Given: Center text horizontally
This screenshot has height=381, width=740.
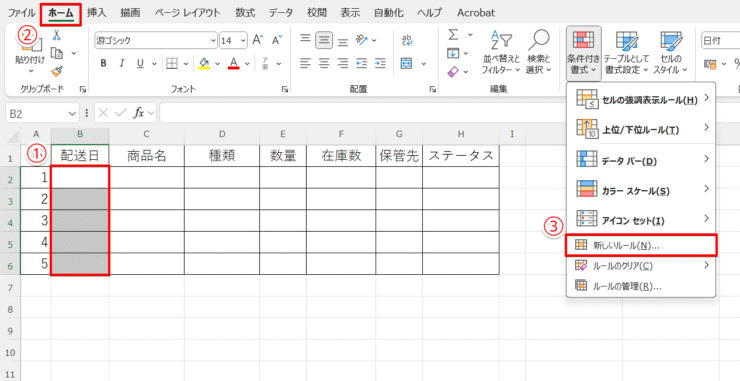Looking at the screenshot, I should (324, 63).
